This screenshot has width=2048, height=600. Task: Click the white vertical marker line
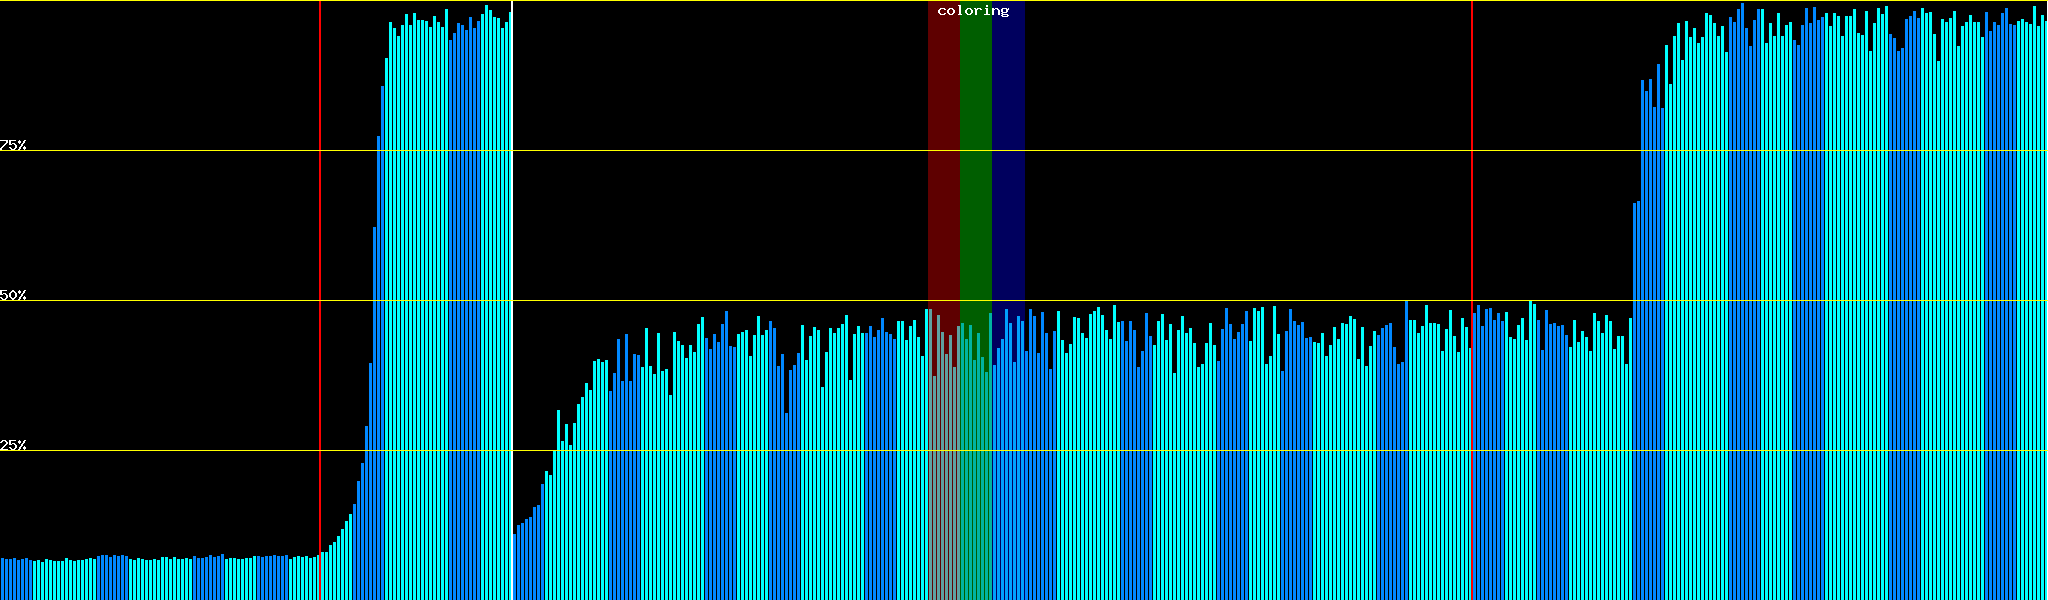[x=512, y=250]
